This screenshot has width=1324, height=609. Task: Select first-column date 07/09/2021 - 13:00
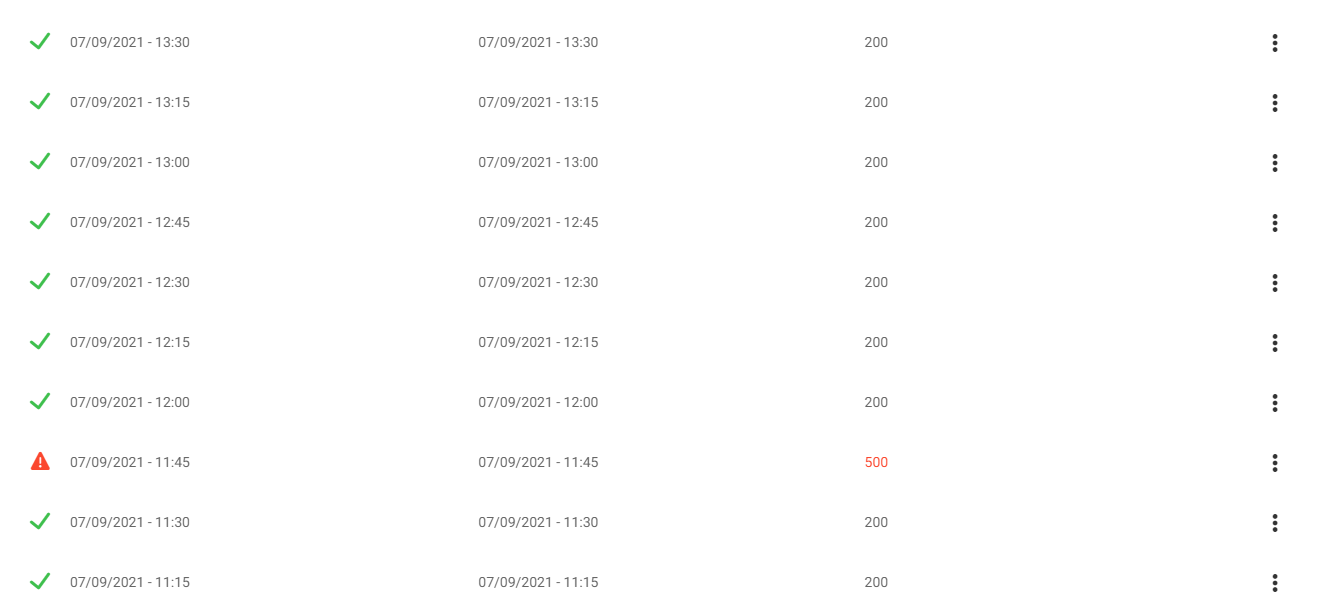point(130,162)
